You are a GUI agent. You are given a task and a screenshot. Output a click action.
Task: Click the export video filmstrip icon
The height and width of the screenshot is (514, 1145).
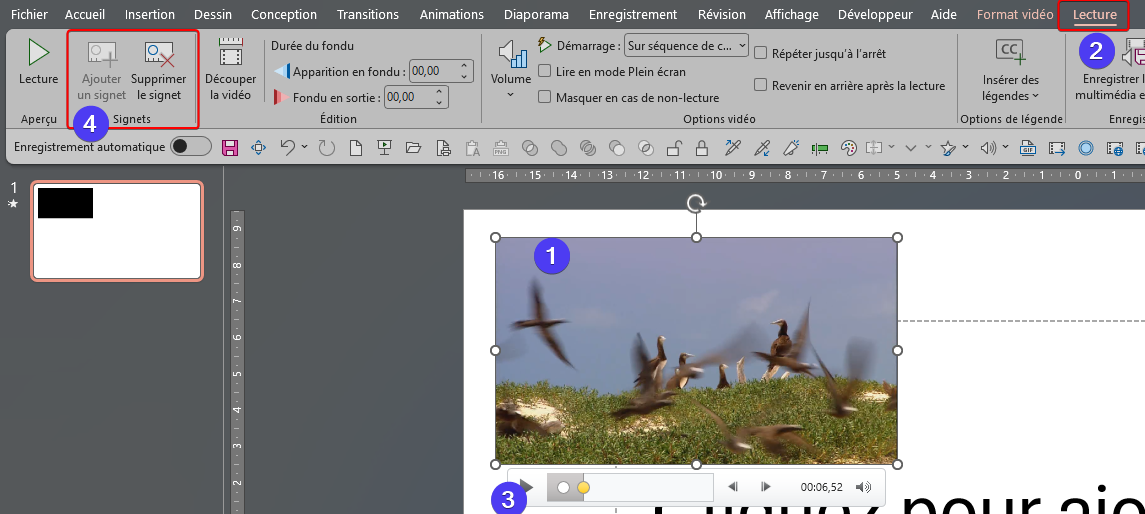[1057, 148]
